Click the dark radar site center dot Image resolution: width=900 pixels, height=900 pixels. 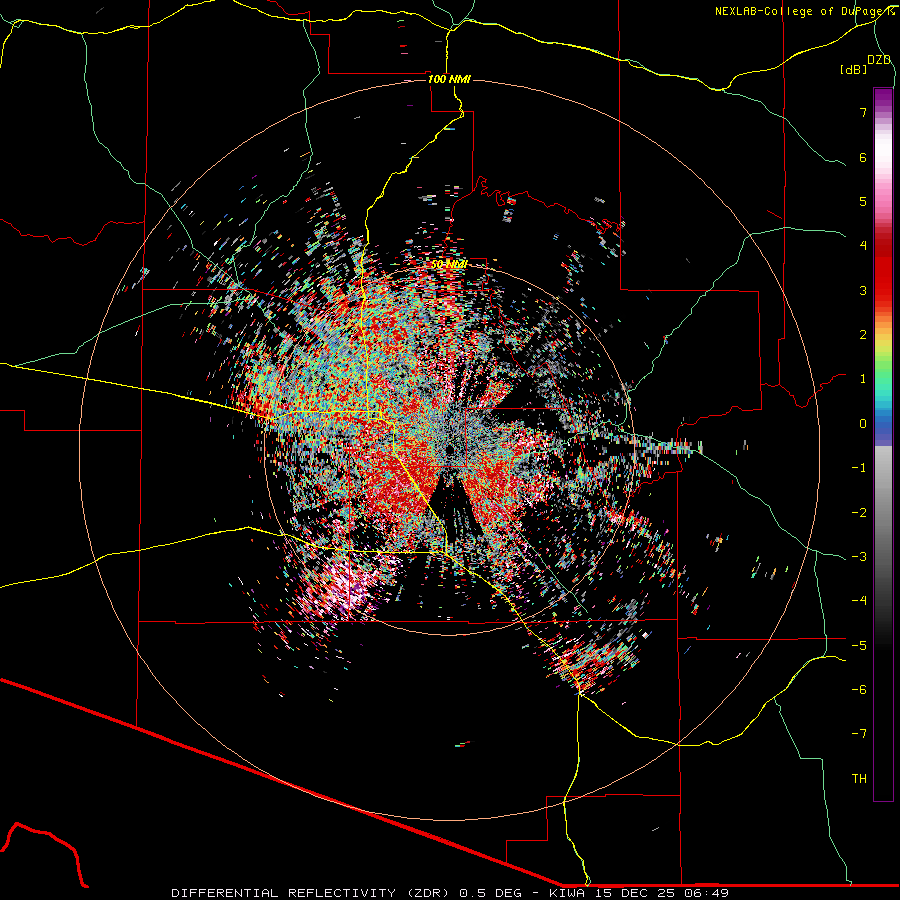click(451, 449)
